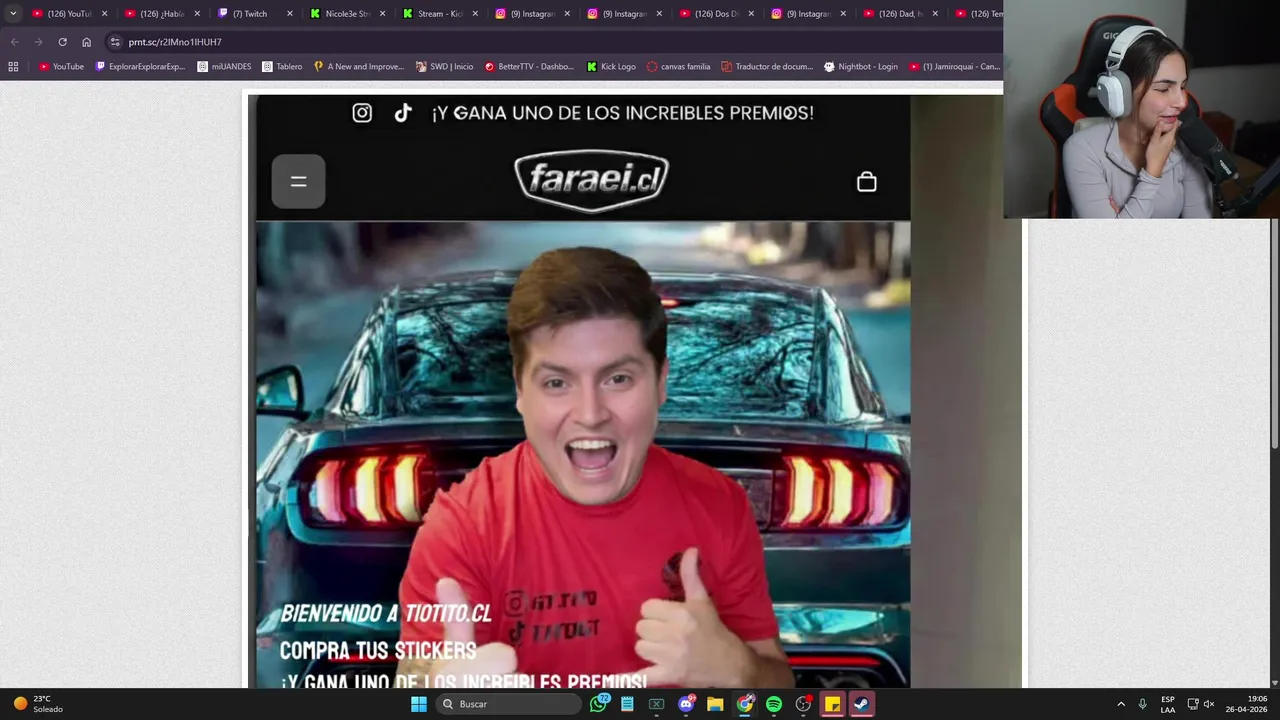The image size is (1280, 720).
Task: Open the Xbox Game Bar taskbar icon
Action: [656, 704]
